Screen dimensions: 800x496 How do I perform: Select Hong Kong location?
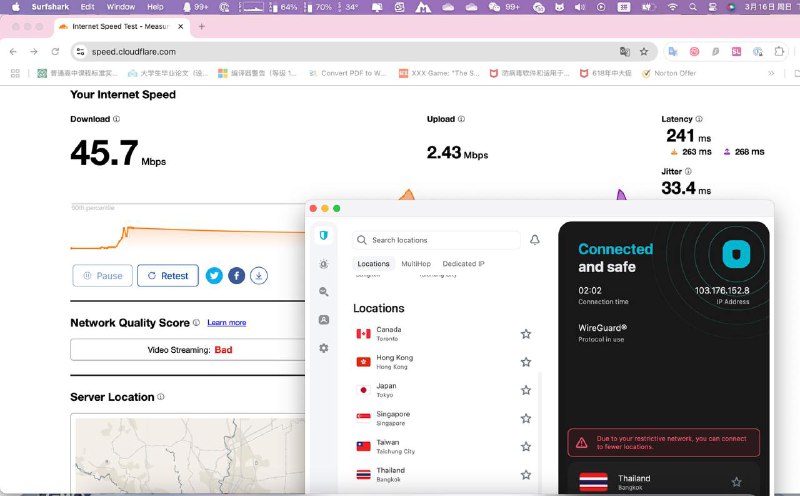tap(443, 362)
